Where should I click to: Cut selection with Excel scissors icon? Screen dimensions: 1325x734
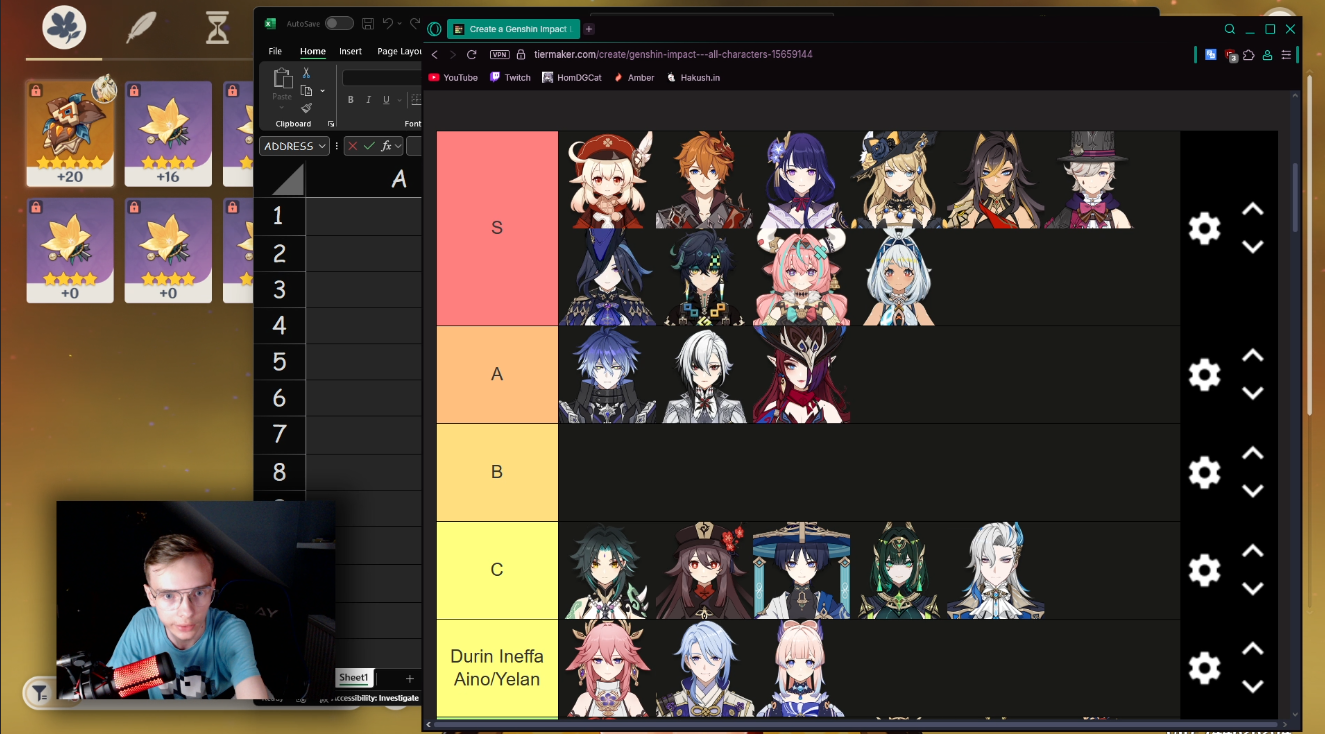pos(306,73)
